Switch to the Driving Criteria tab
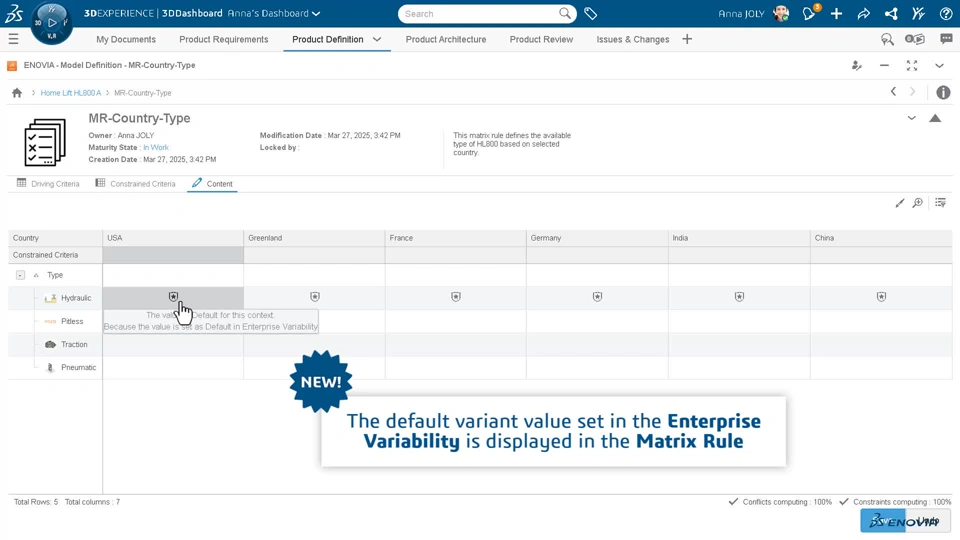The height and width of the screenshot is (540, 960). (48, 184)
